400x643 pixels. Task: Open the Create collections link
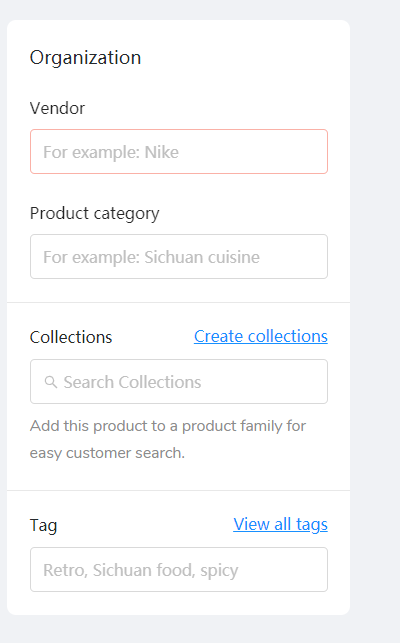[261, 336]
